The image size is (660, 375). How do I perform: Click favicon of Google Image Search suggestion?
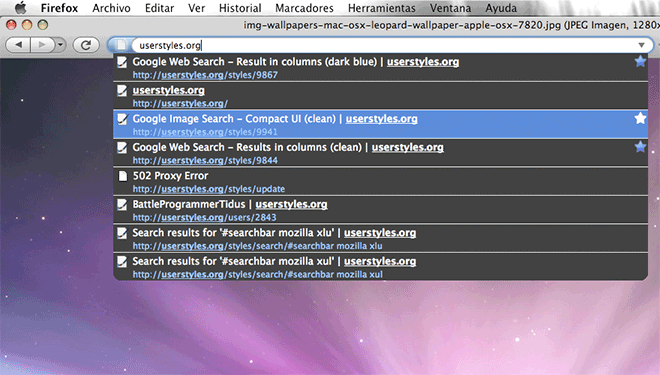[x=122, y=119]
